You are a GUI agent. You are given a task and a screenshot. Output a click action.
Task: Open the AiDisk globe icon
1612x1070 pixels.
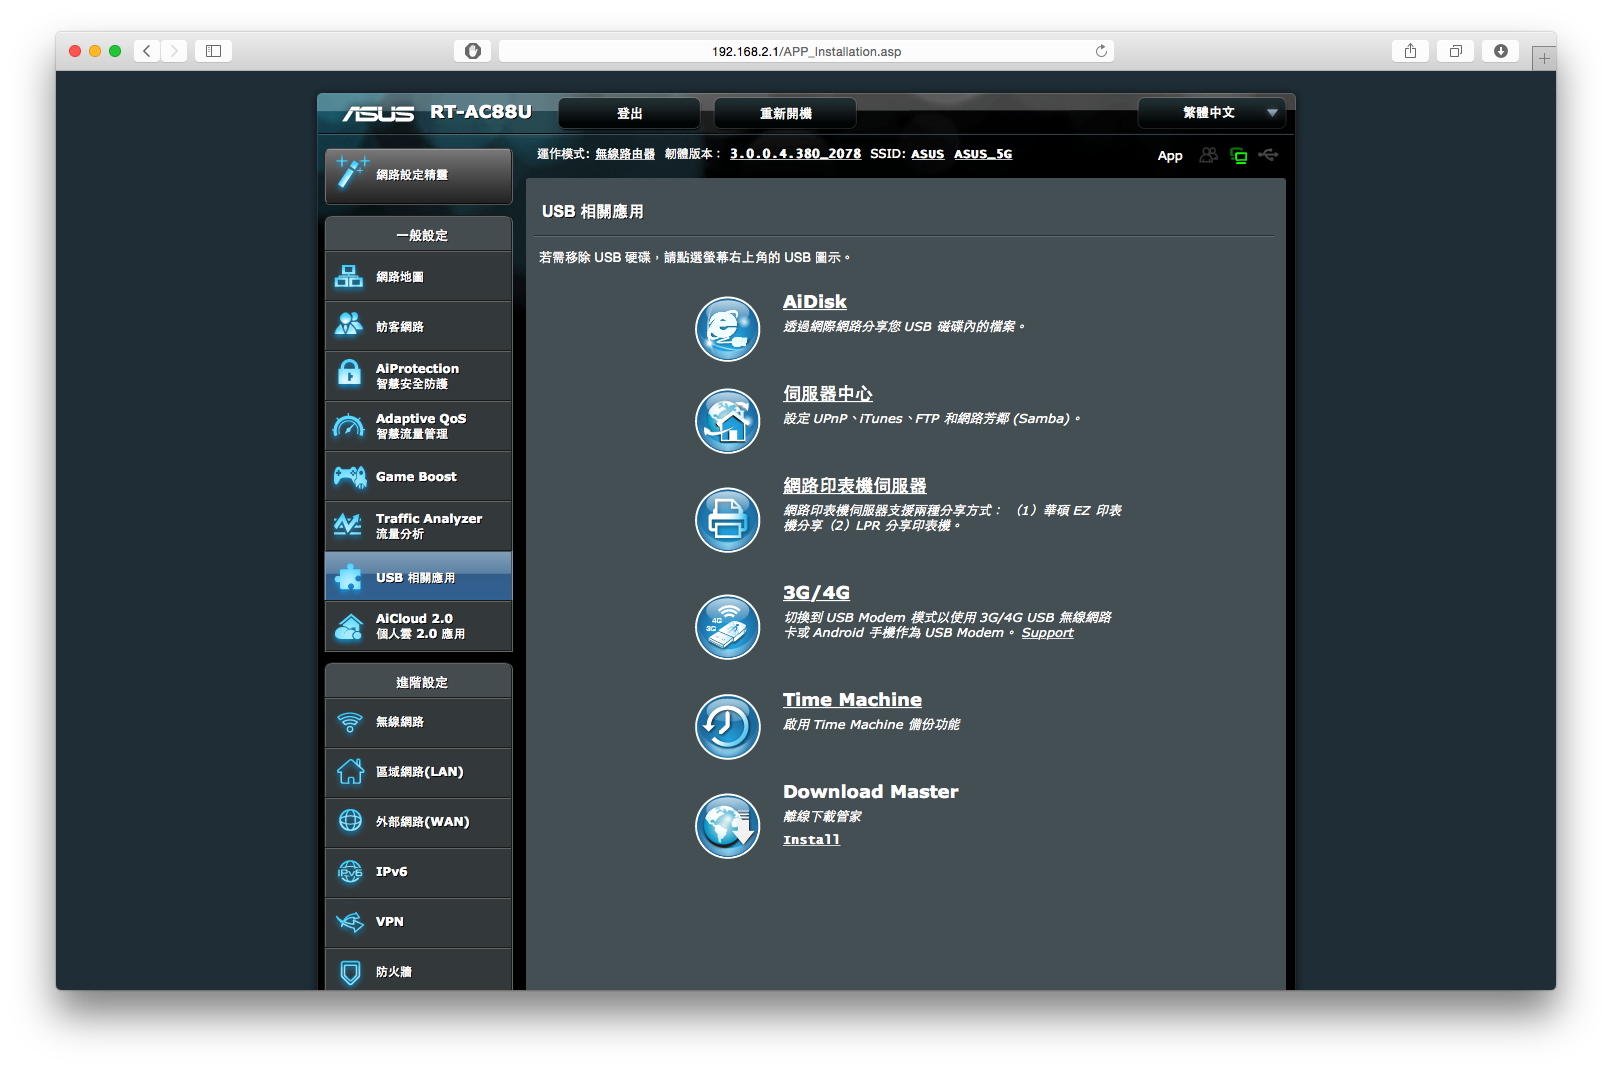point(727,329)
